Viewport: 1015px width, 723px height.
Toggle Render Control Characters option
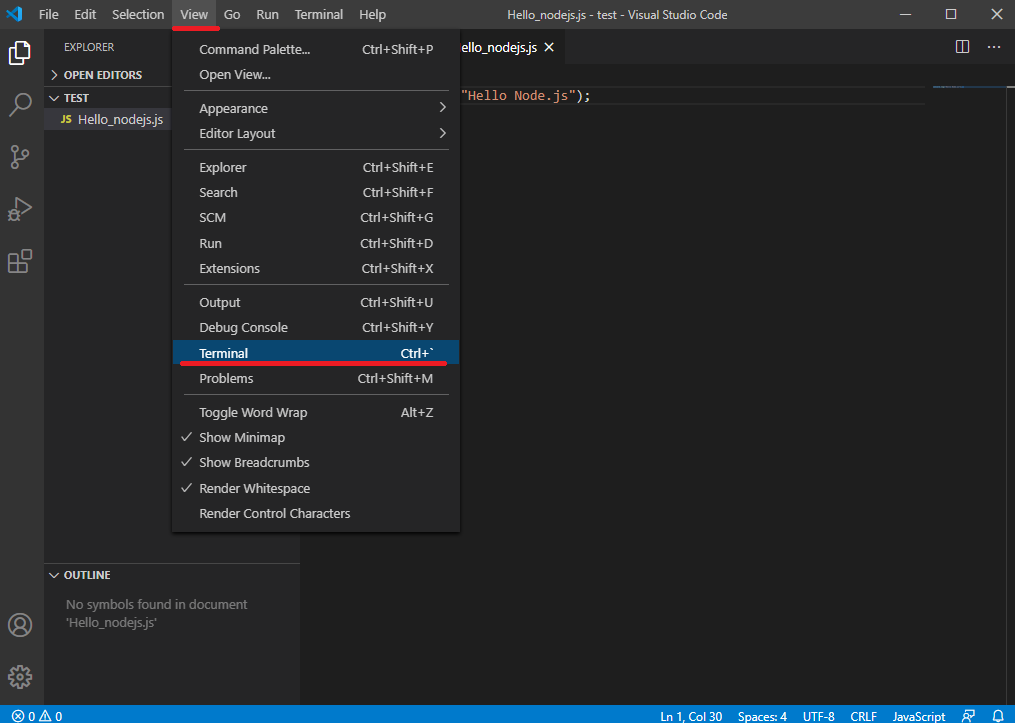316,514
